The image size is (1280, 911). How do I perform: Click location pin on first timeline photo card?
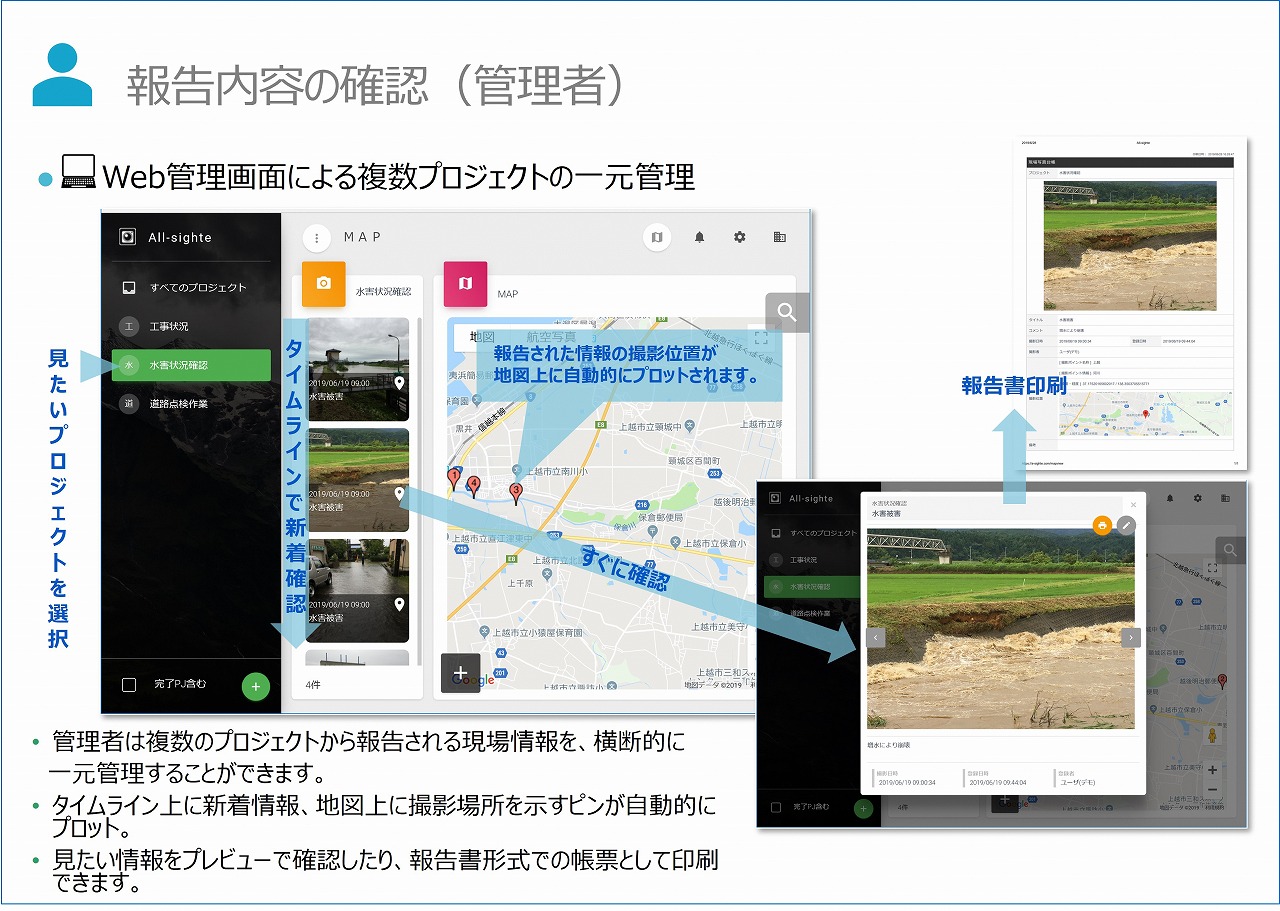(x=399, y=383)
